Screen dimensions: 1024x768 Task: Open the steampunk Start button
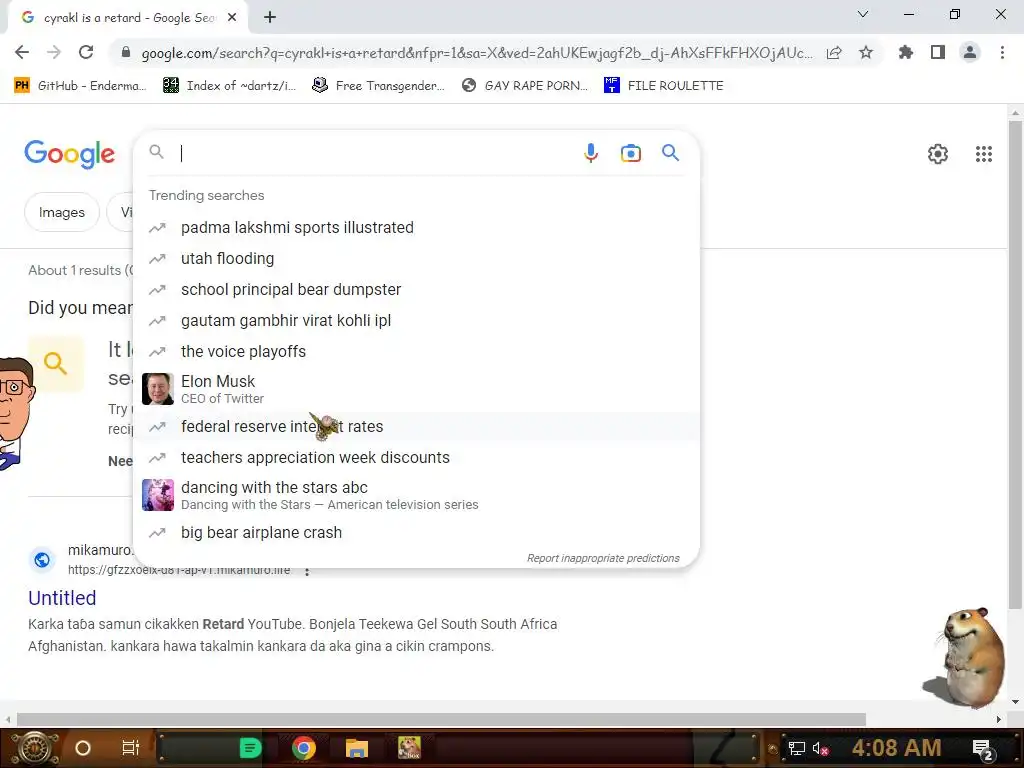35,748
